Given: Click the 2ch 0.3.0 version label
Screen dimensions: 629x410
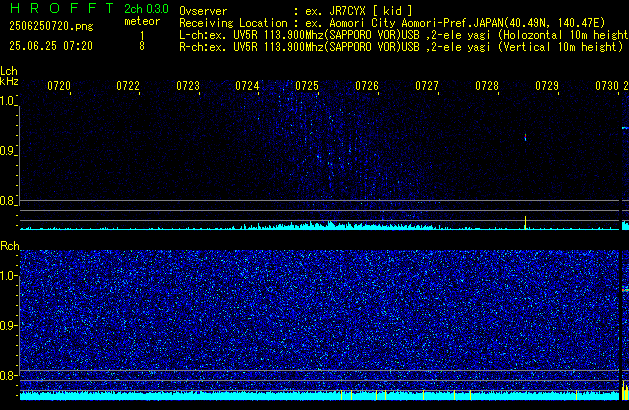Looking at the screenshot, I should point(146,9).
